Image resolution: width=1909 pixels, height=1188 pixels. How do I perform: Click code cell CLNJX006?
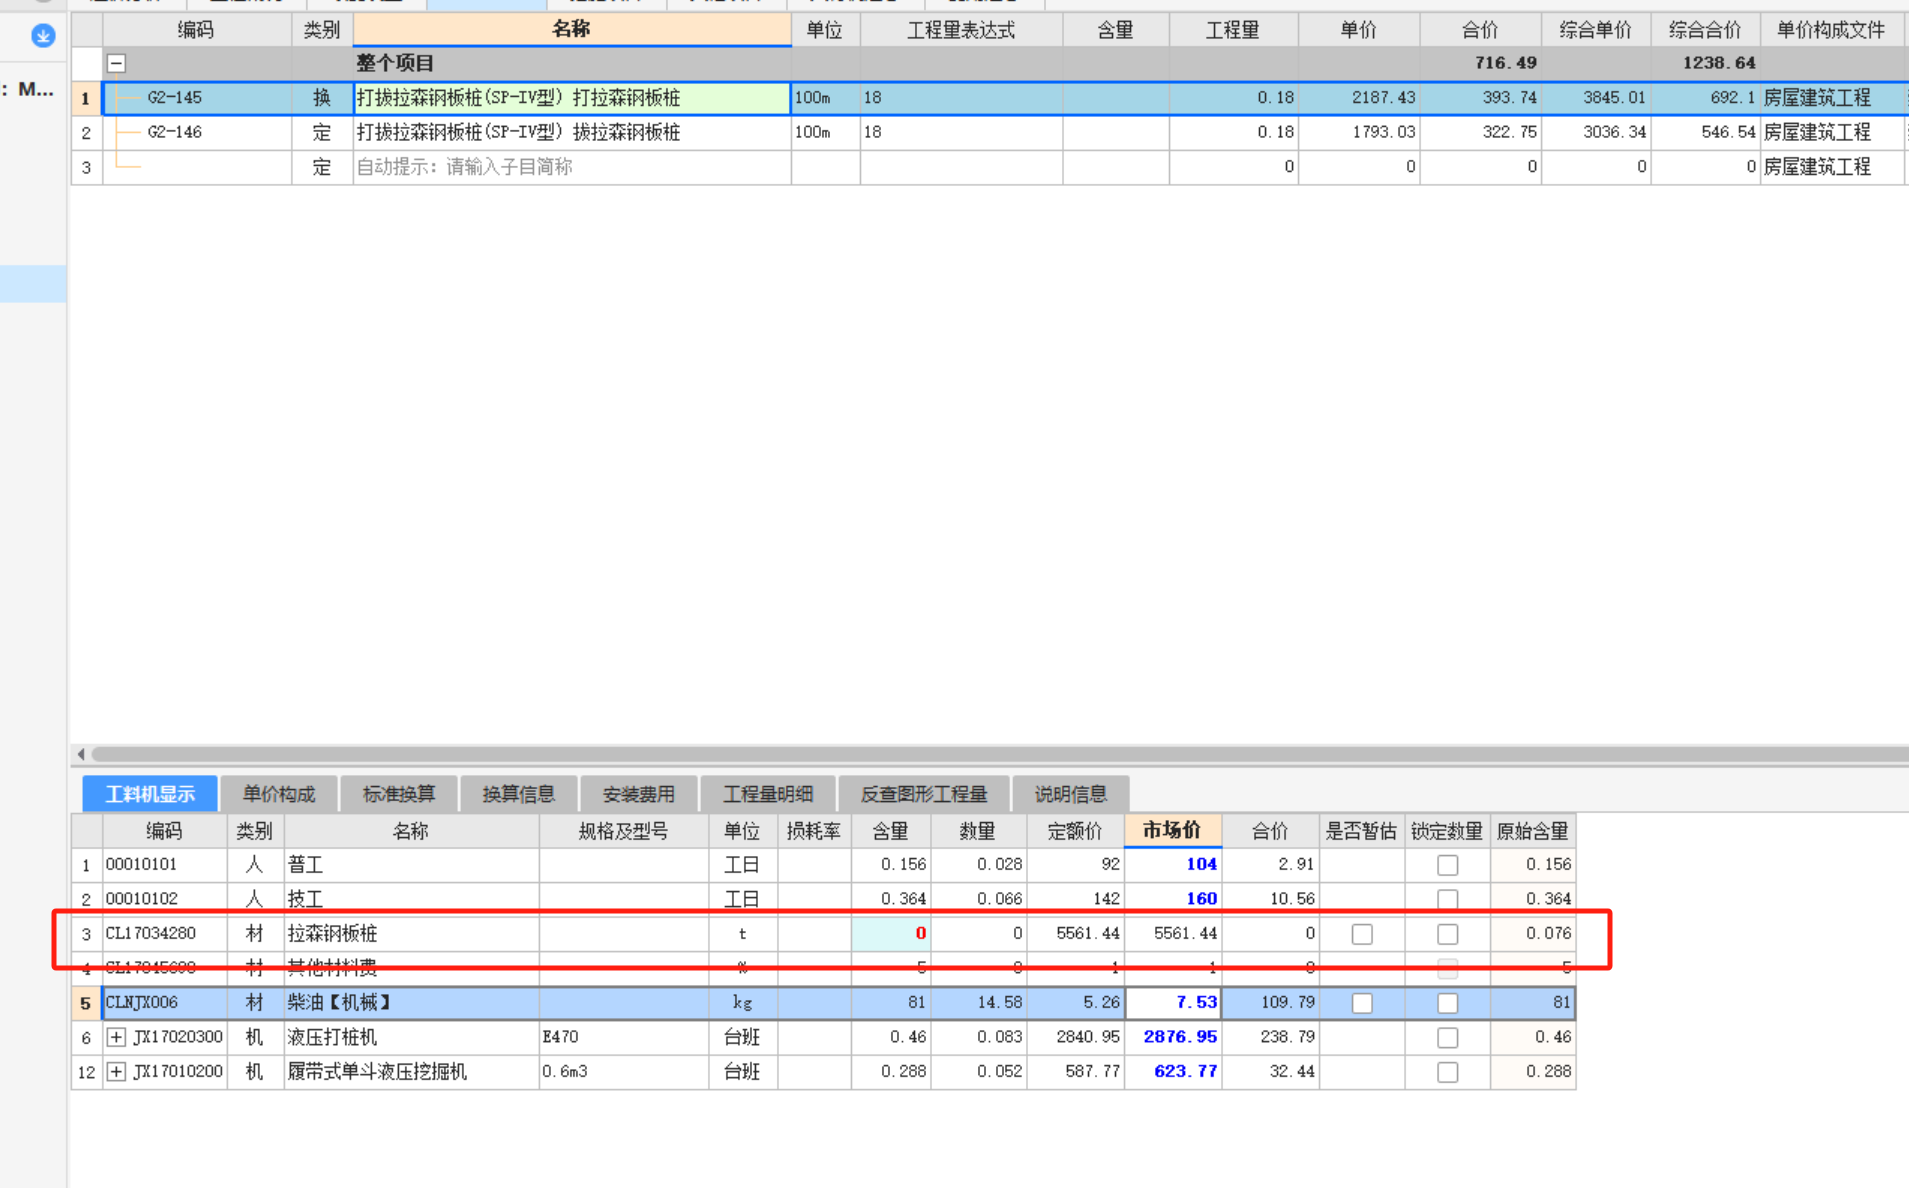(x=165, y=1002)
